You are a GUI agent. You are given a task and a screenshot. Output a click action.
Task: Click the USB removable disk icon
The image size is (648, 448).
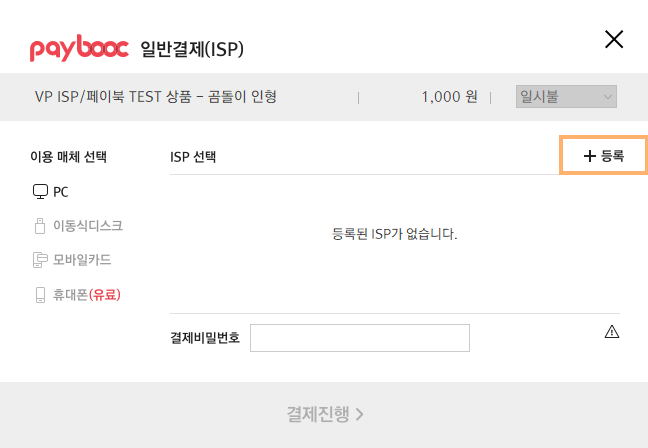pos(40,226)
